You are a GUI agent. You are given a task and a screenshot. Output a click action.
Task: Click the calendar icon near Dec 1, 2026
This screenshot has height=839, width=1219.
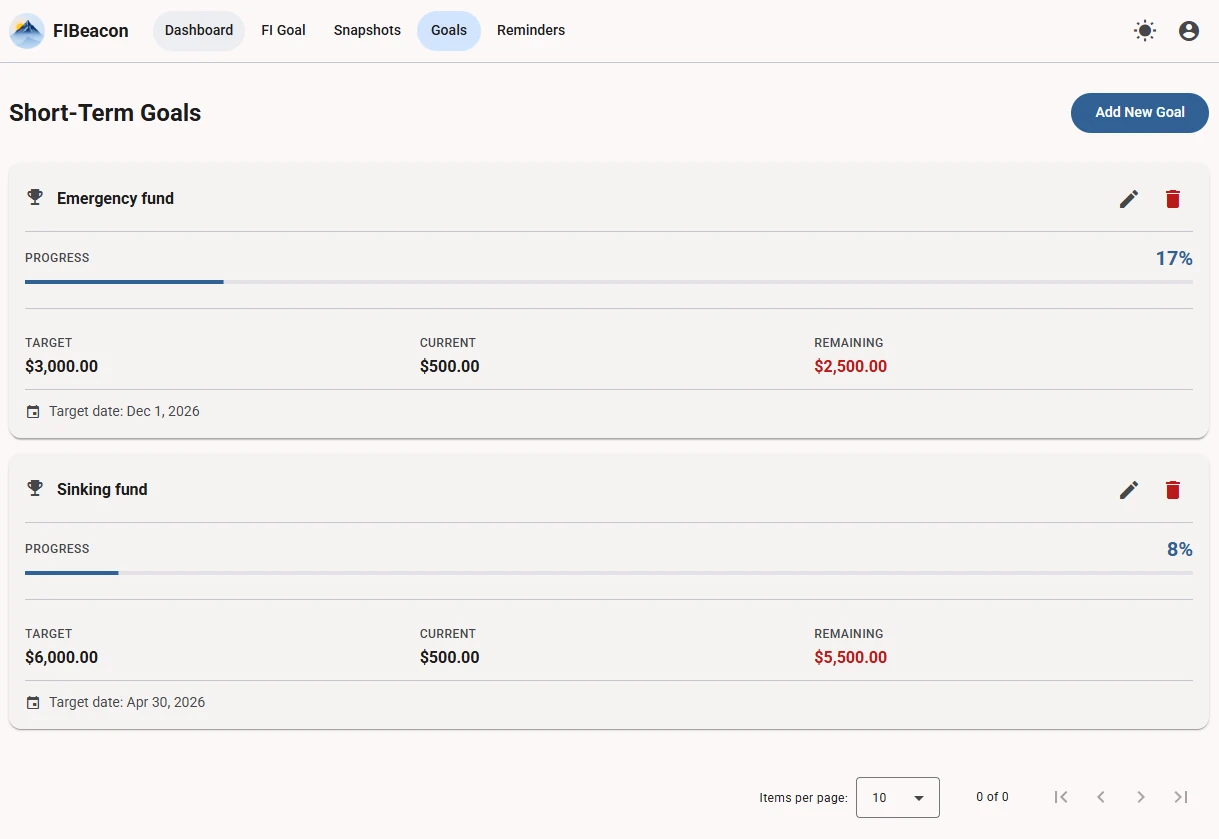pos(34,410)
